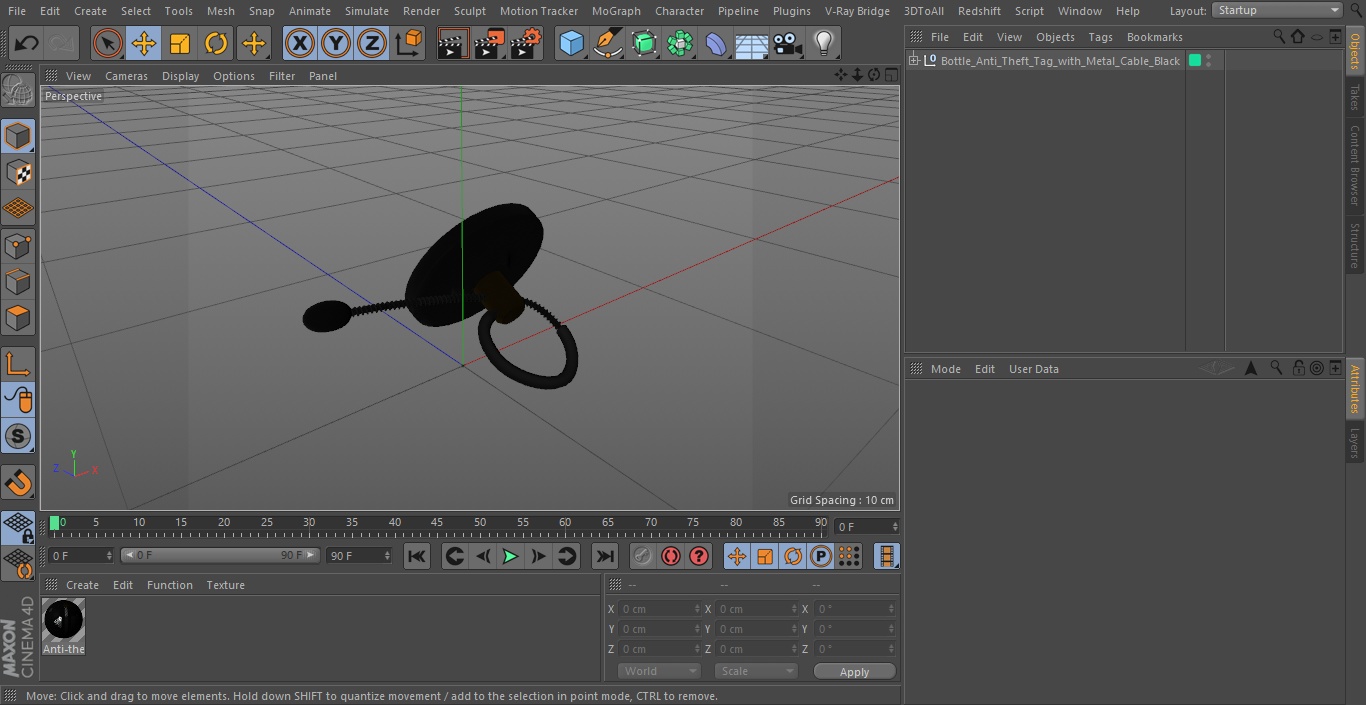Viewport: 1366px width, 705px height.
Task: Switch to Texture mode checker icon
Action: 18,172
